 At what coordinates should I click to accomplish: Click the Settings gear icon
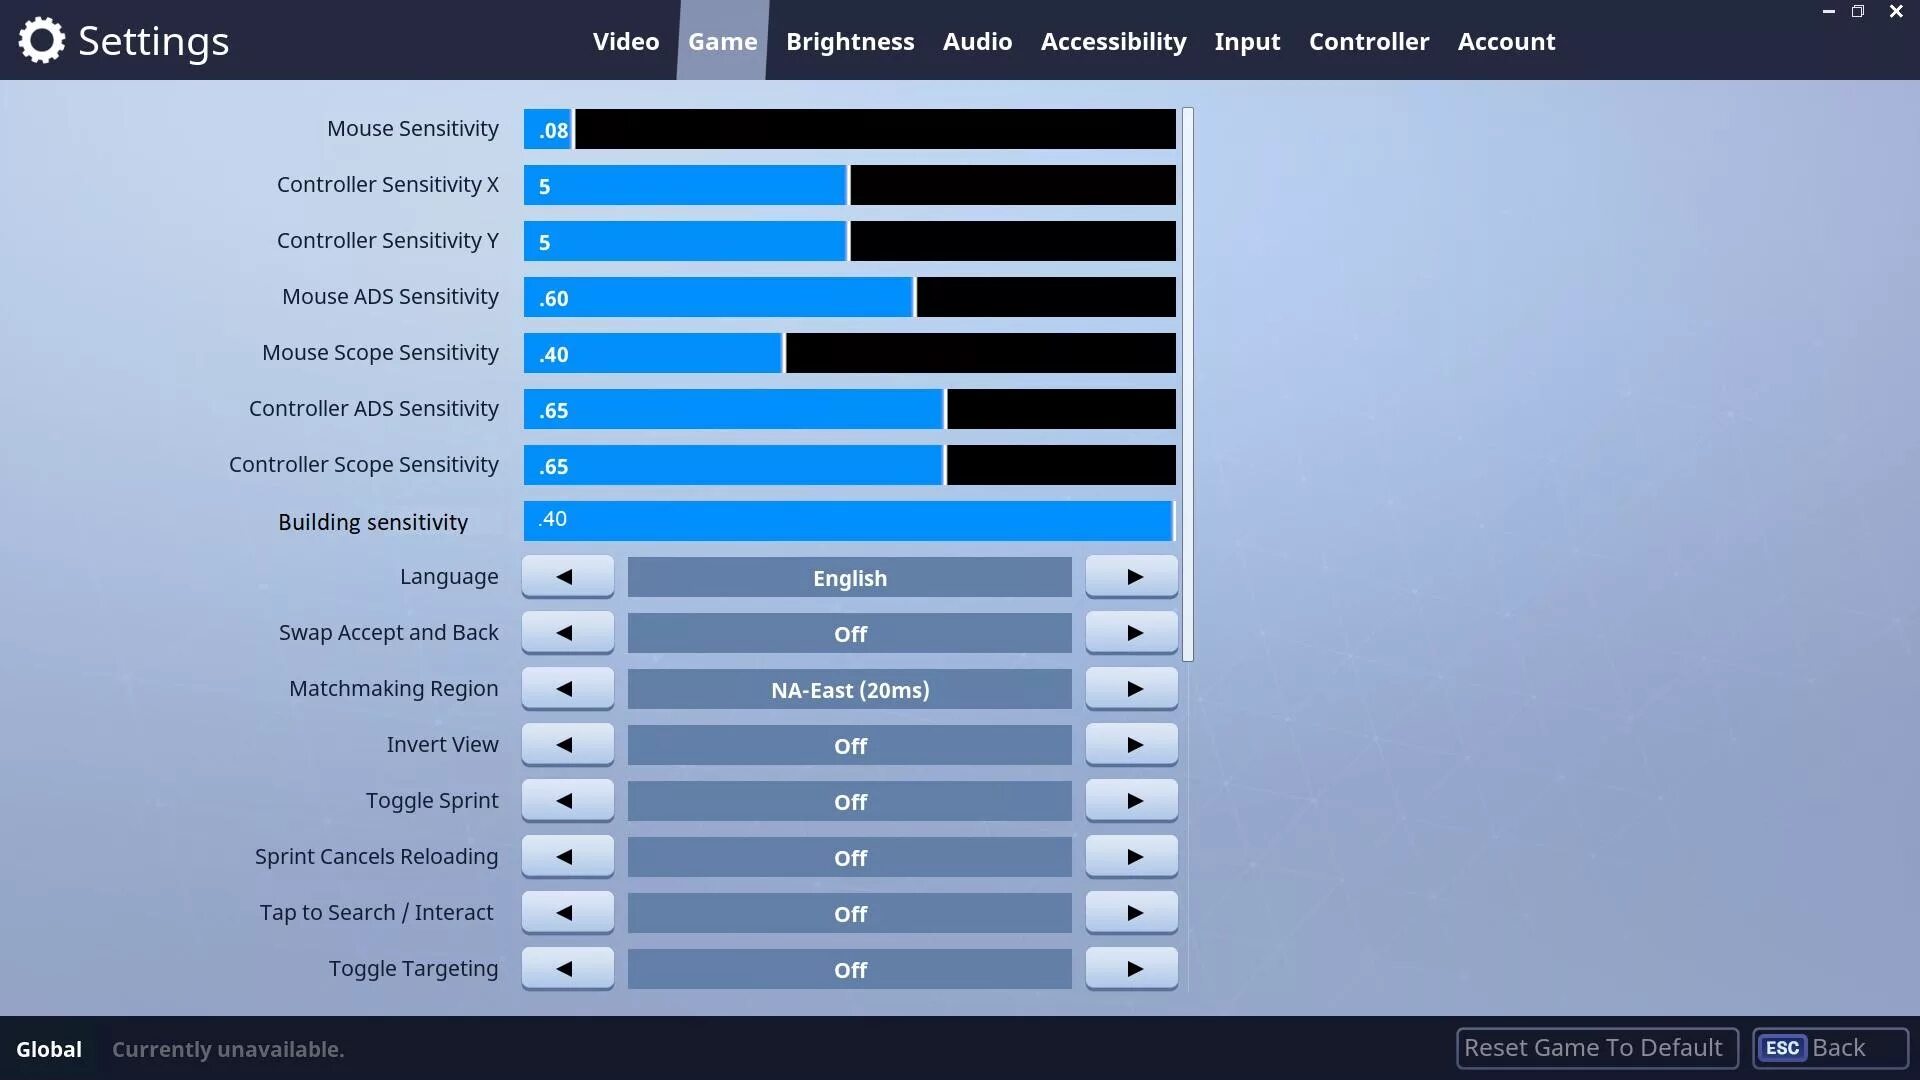[x=38, y=40]
